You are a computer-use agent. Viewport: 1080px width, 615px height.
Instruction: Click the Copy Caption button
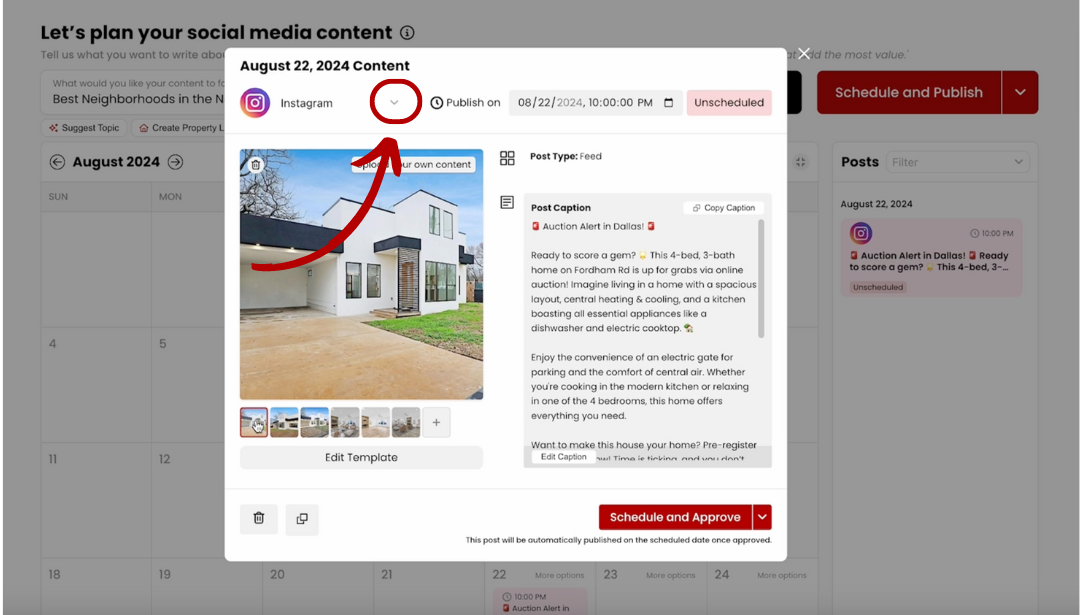724,207
